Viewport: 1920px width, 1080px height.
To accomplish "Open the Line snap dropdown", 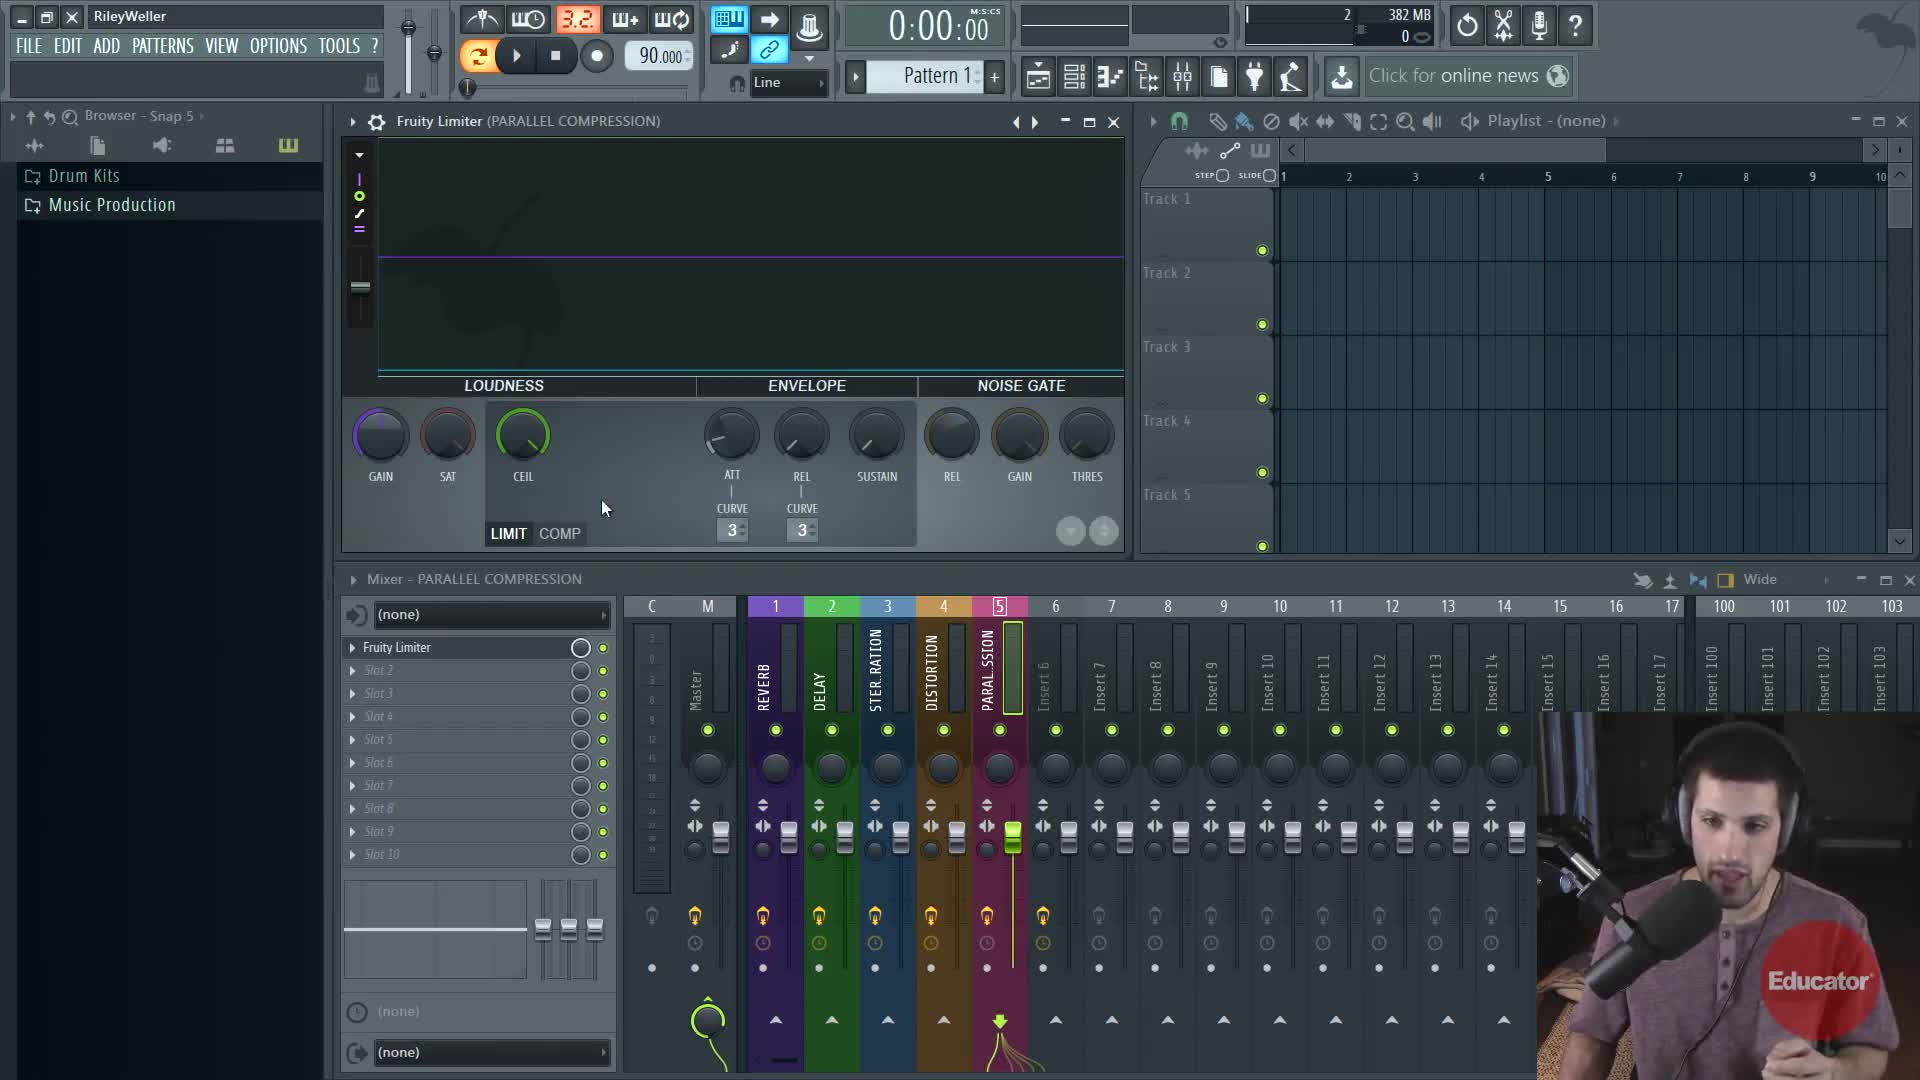I will (788, 83).
